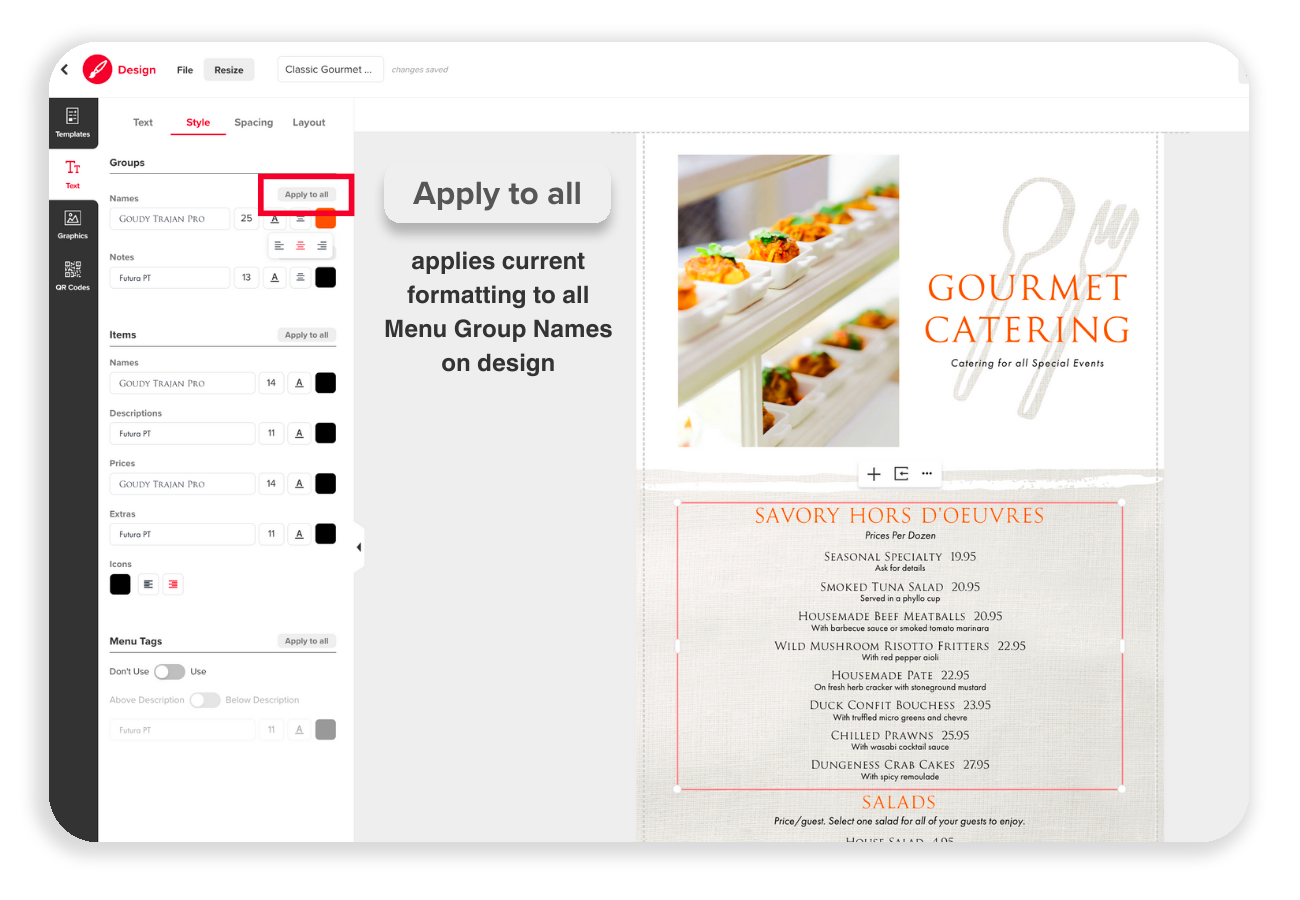Open the Prices font dropdown
1300x900 pixels.
coord(182,484)
